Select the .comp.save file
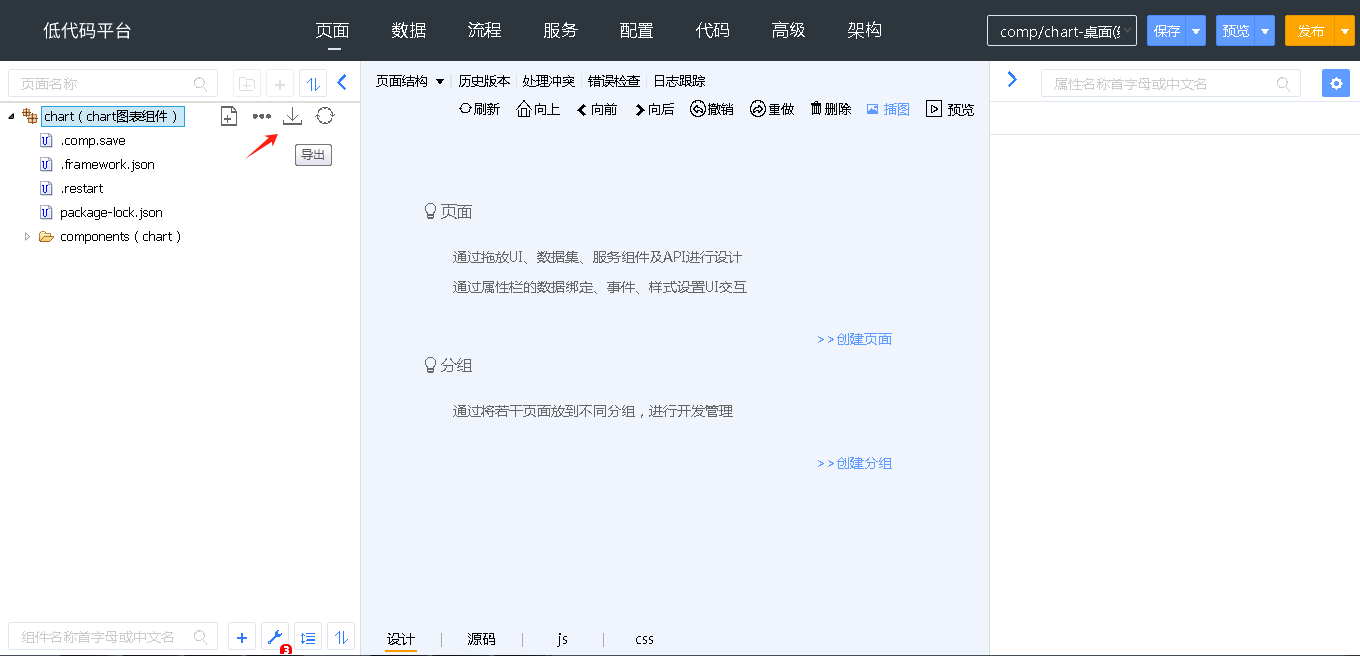The width and height of the screenshot is (1360, 656). [x=93, y=141]
